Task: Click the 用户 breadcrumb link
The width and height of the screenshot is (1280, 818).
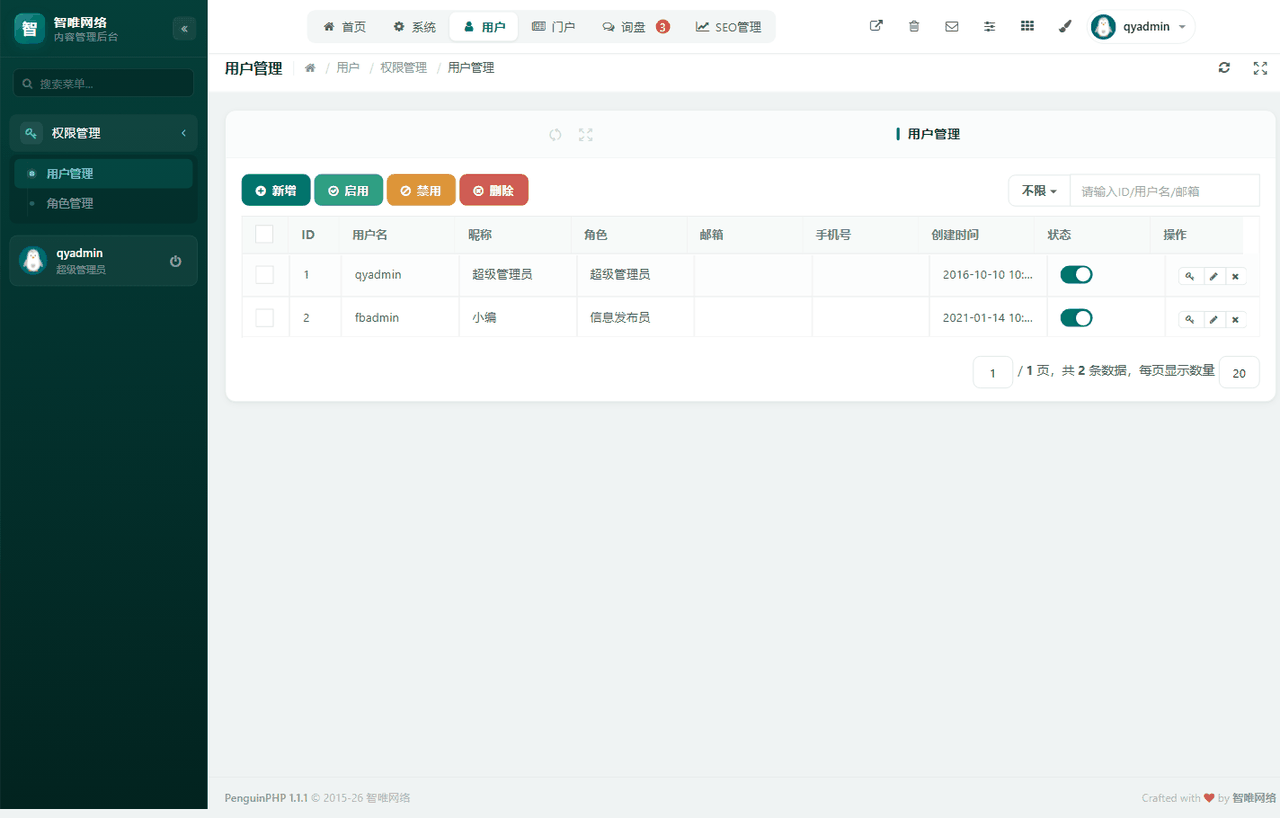Action: 348,68
